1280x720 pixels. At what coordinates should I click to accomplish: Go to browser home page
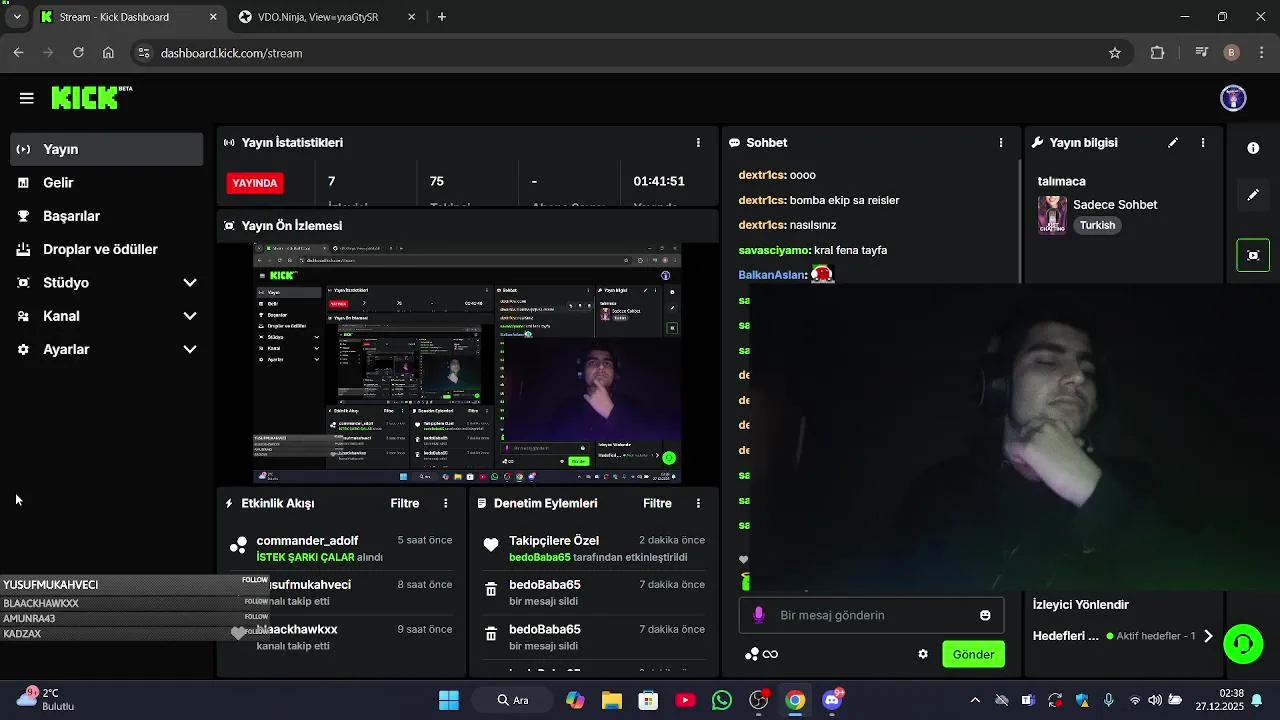coord(108,53)
